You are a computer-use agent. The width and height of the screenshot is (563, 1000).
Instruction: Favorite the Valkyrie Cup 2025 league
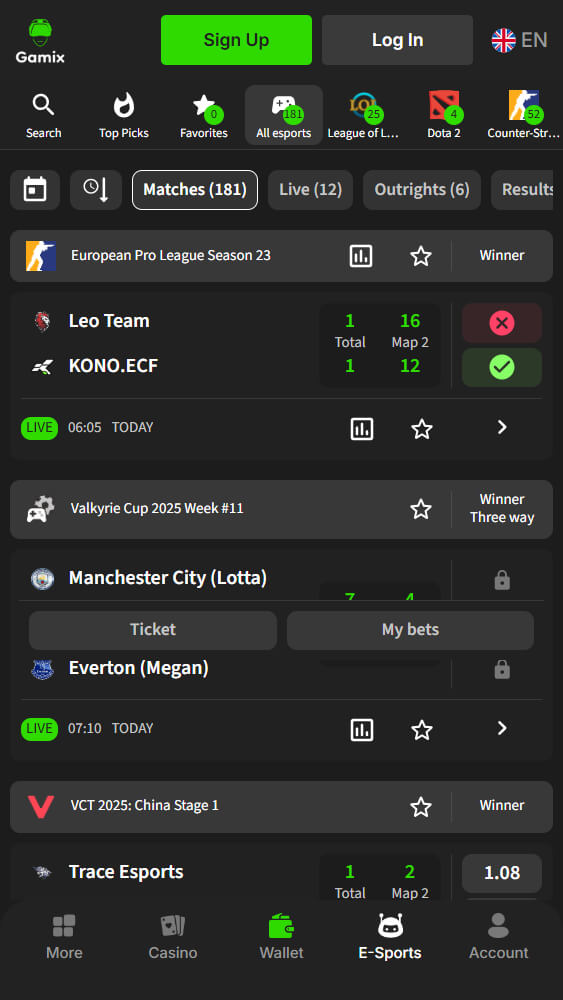click(x=421, y=509)
